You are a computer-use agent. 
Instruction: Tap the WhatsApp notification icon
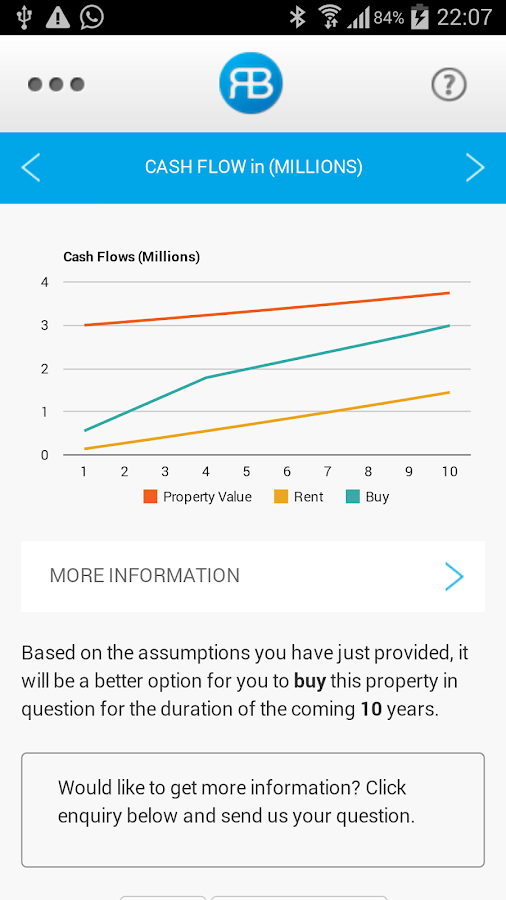(x=92, y=17)
